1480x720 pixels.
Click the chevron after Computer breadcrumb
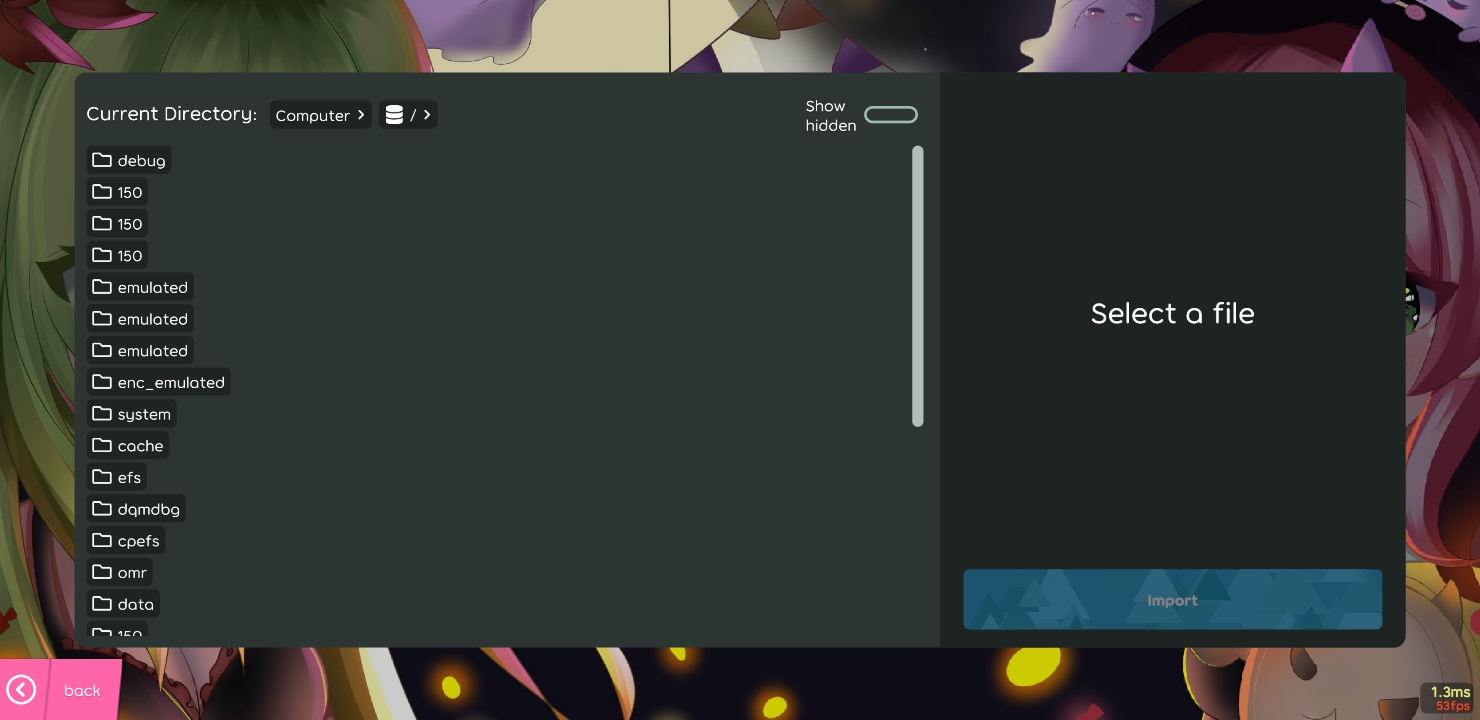coord(361,114)
